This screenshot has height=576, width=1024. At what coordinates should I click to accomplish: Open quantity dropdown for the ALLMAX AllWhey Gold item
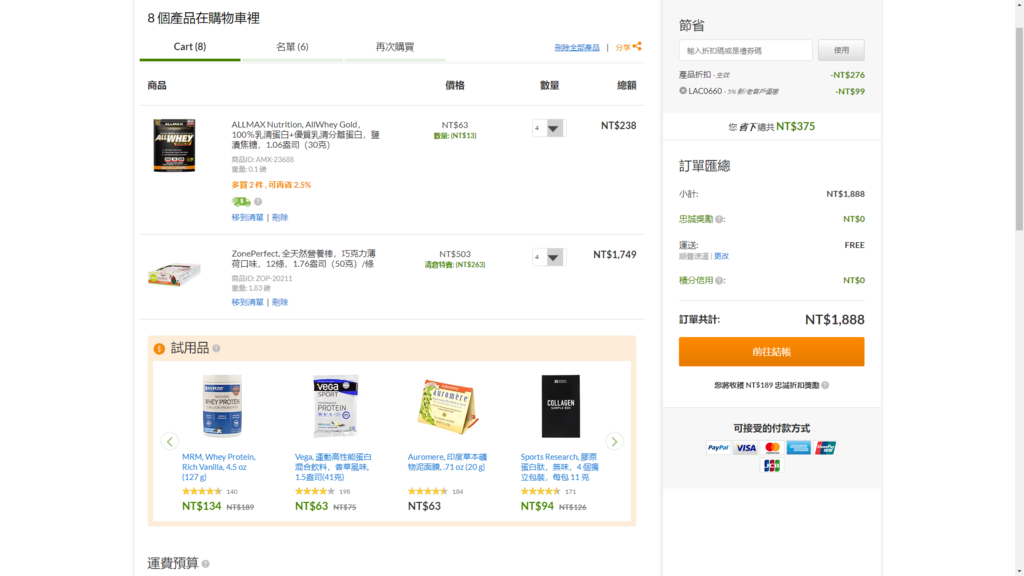(x=553, y=128)
